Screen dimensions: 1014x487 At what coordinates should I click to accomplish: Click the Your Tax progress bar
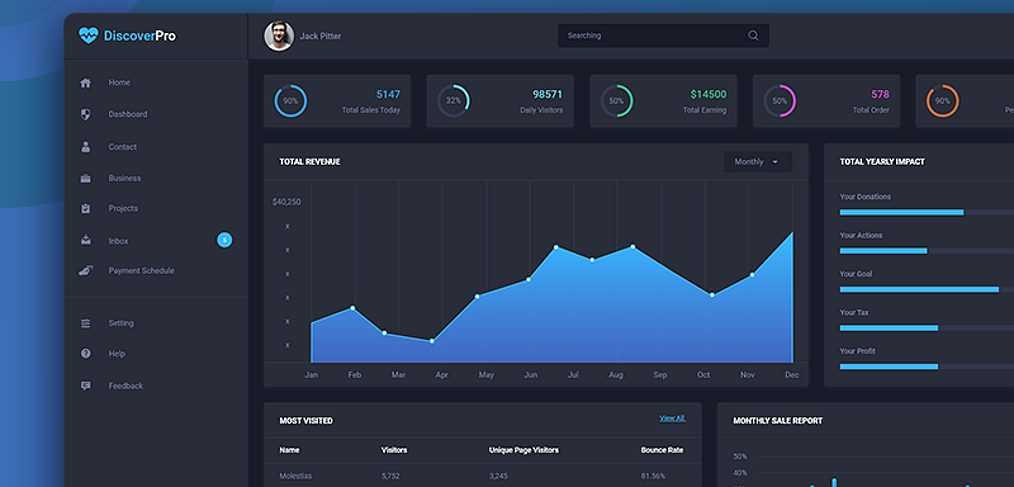pyautogui.click(x=927, y=328)
